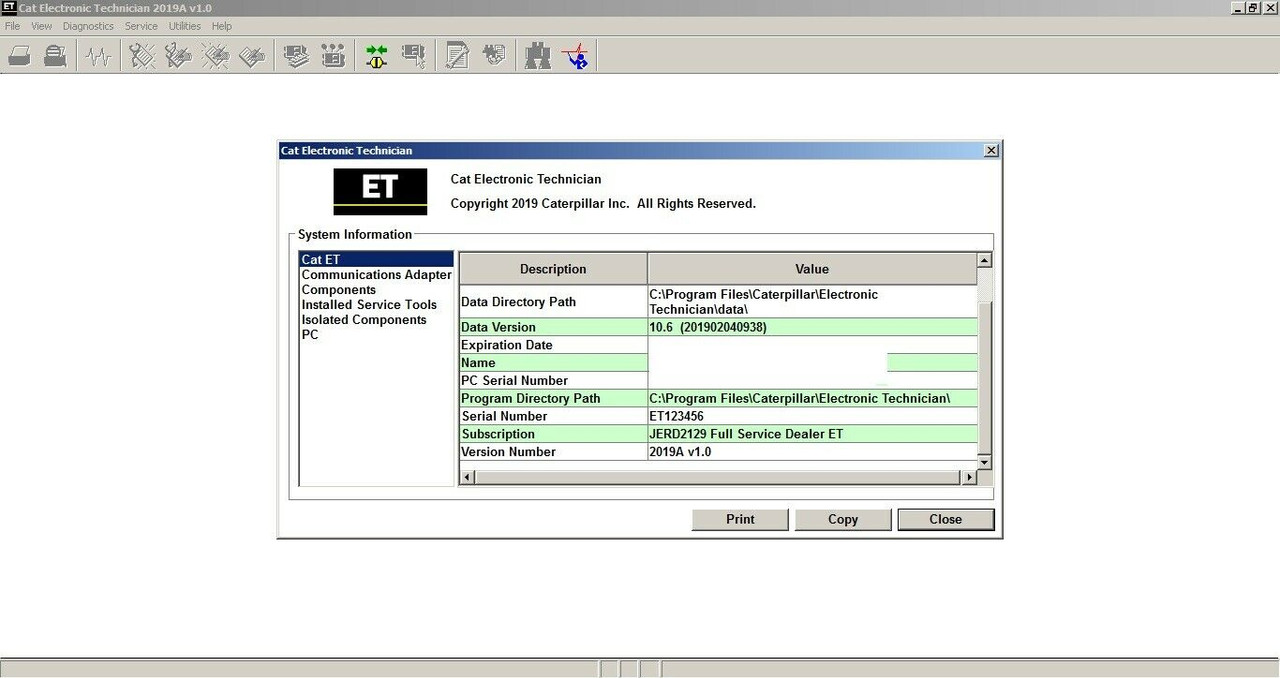Image resolution: width=1280 pixels, height=678 pixels.
Task: Open the Status Tool waveform icon
Action: (x=98, y=56)
